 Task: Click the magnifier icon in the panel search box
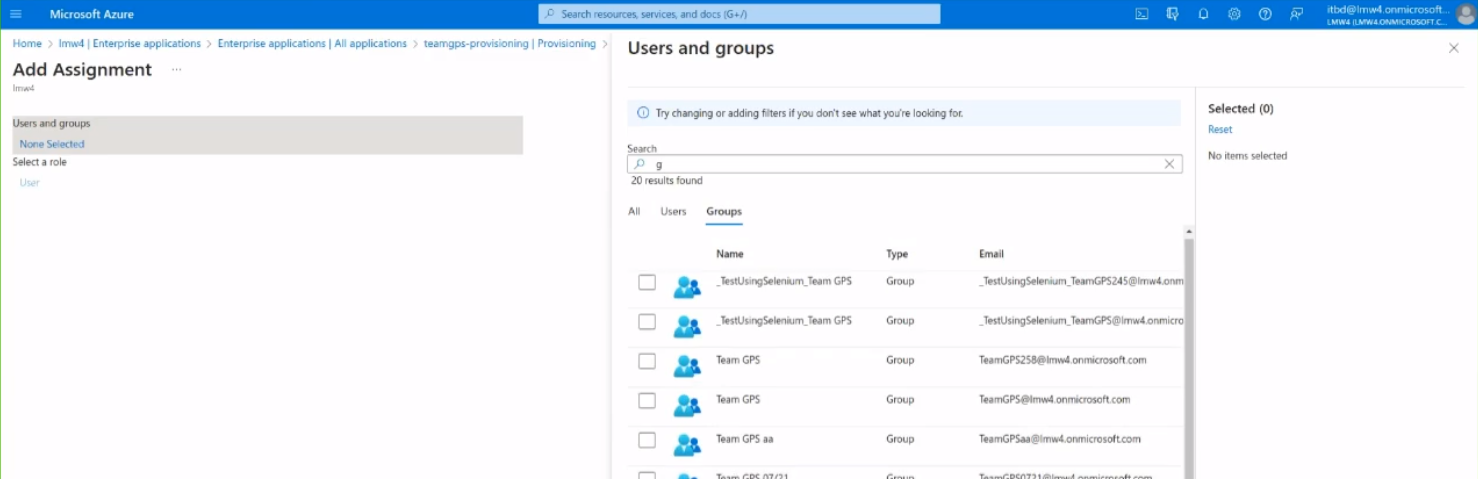pos(640,164)
